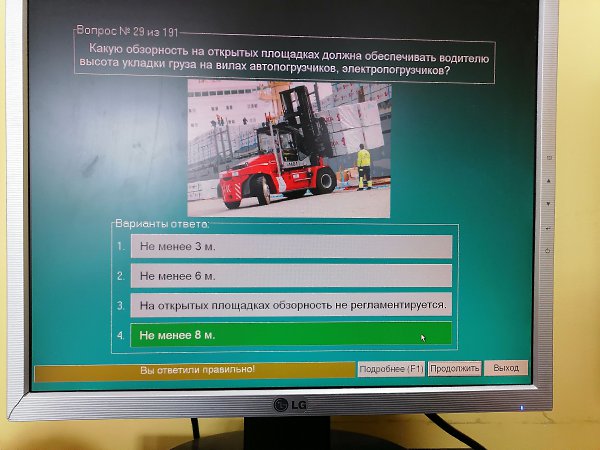Select answer "Не менее 3 м."
This screenshot has width=600, height=450.
291,246
